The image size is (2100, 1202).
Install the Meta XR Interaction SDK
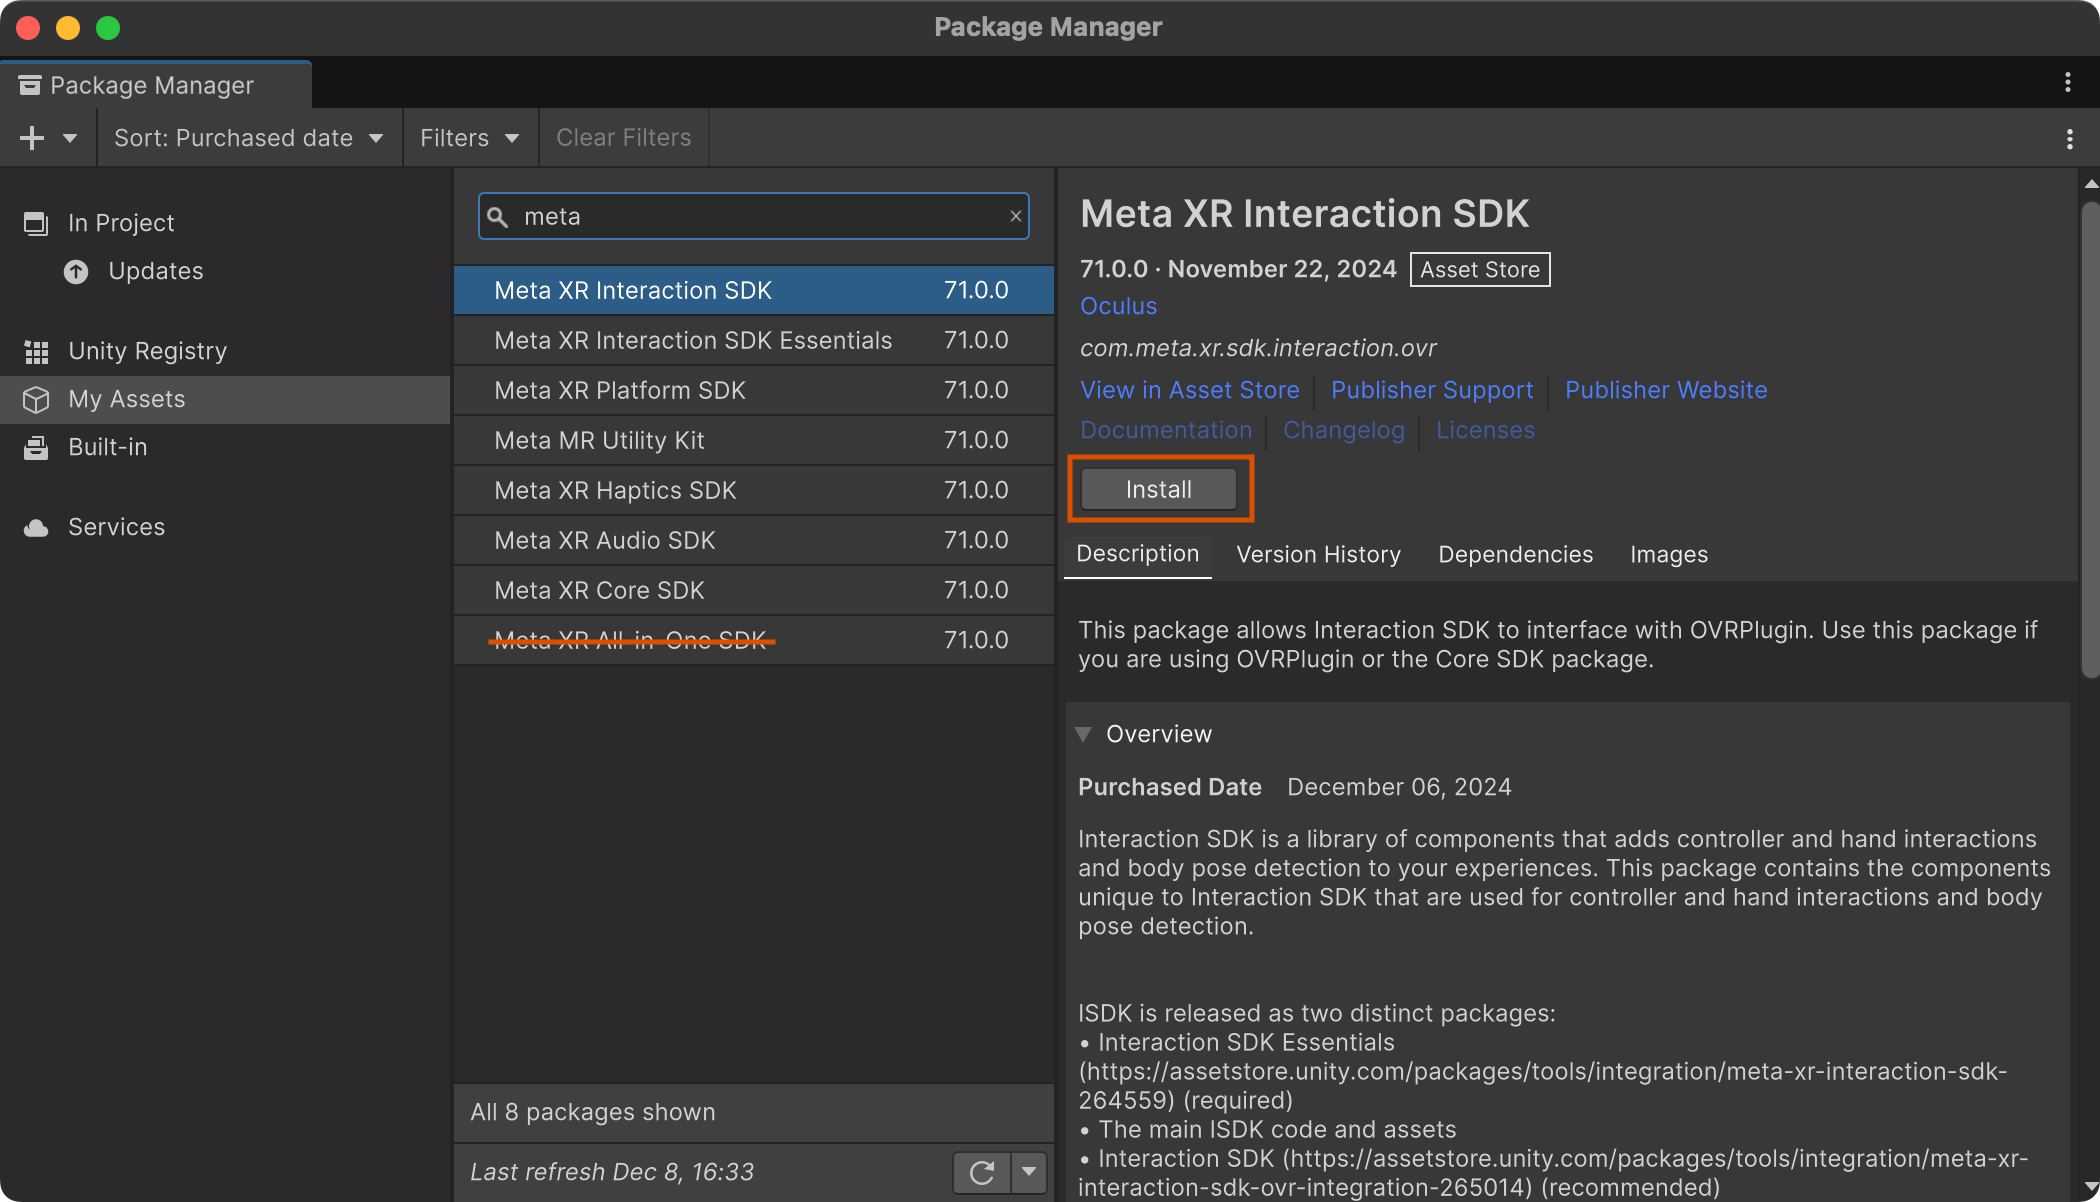click(1158, 489)
